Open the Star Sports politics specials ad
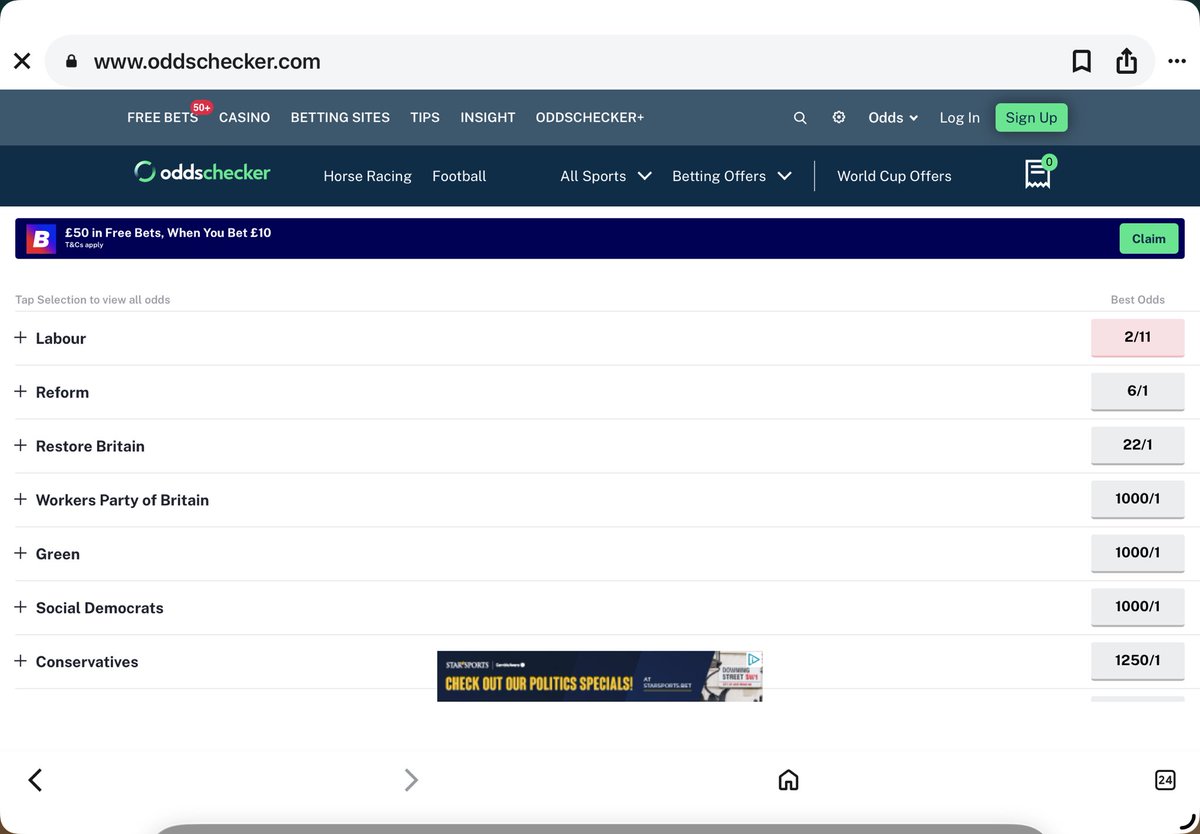The height and width of the screenshot is (834, 1200). click(x=600, y=676)
